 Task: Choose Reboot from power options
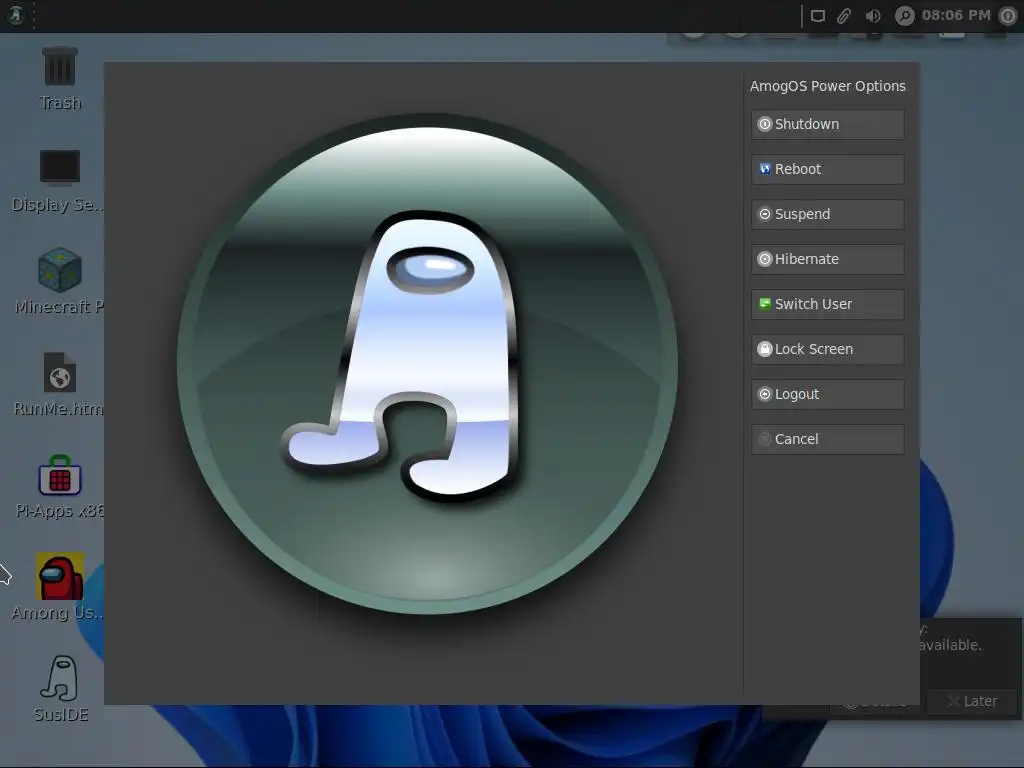[827, 169]
